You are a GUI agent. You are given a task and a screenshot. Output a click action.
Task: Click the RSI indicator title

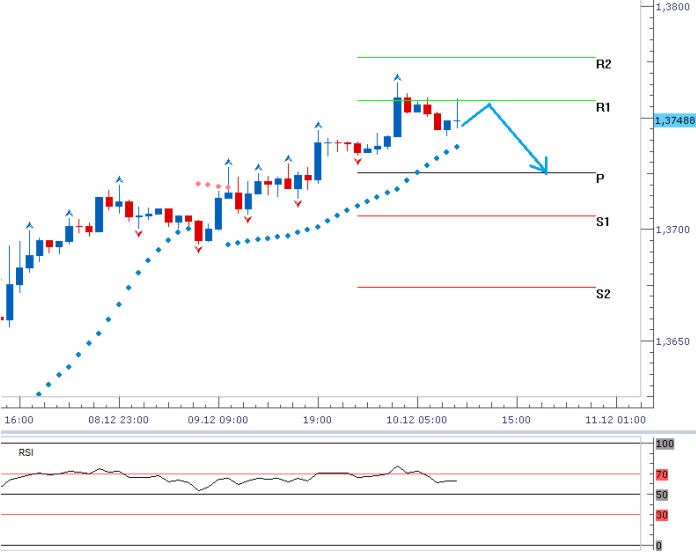tap(26, 453)
